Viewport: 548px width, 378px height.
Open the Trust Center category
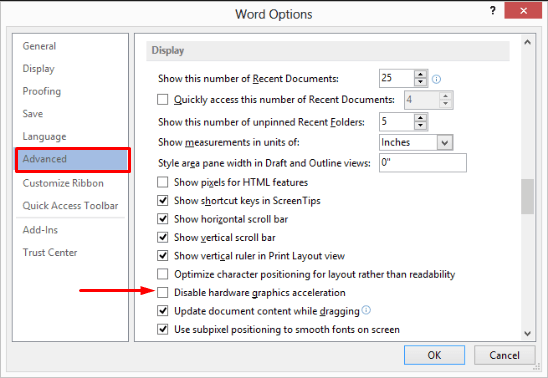[x=50, y=253]
